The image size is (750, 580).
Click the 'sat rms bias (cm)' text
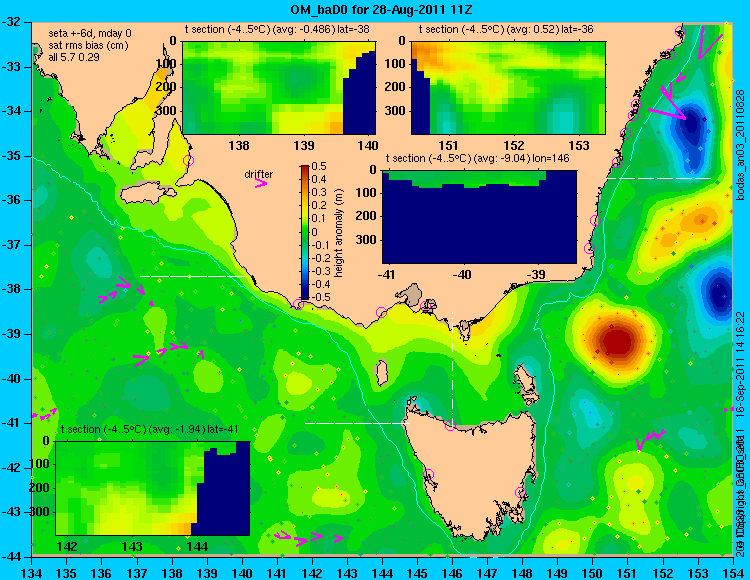pyautogui.click(x=88, y=45)
